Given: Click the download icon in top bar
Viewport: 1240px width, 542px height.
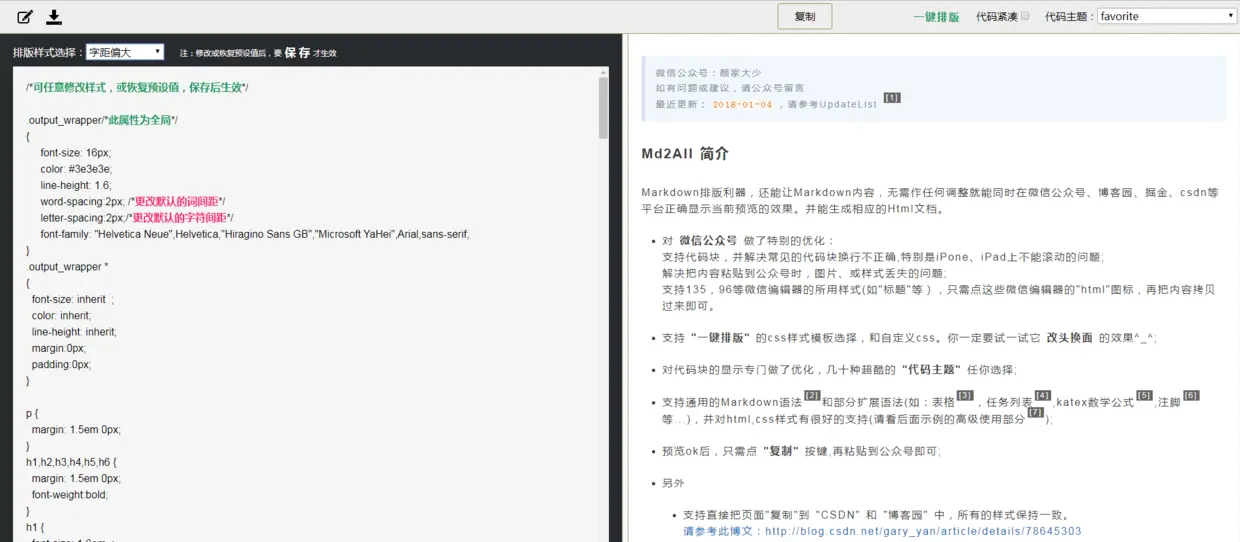Looking at the screenshot, I should click(x=54, y=16).
